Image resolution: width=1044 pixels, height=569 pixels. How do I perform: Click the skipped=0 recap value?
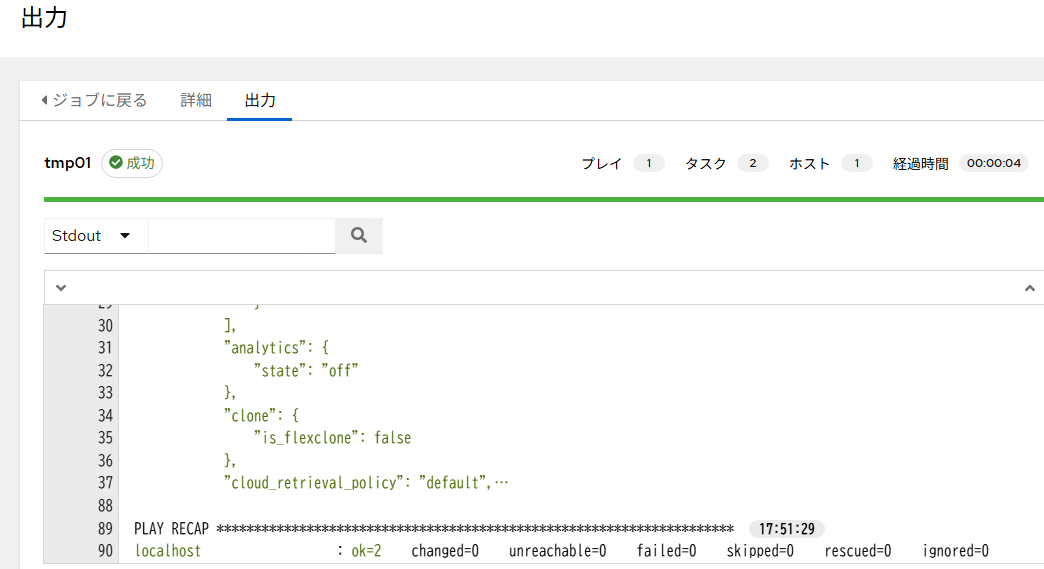[760, 551]
